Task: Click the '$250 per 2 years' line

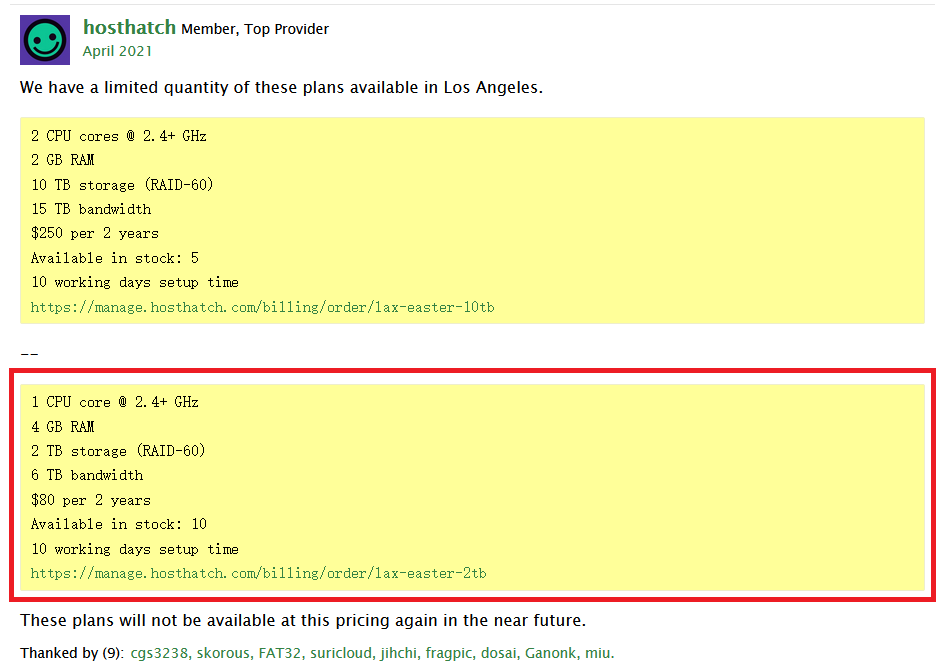Action: (x=95, y=233)
